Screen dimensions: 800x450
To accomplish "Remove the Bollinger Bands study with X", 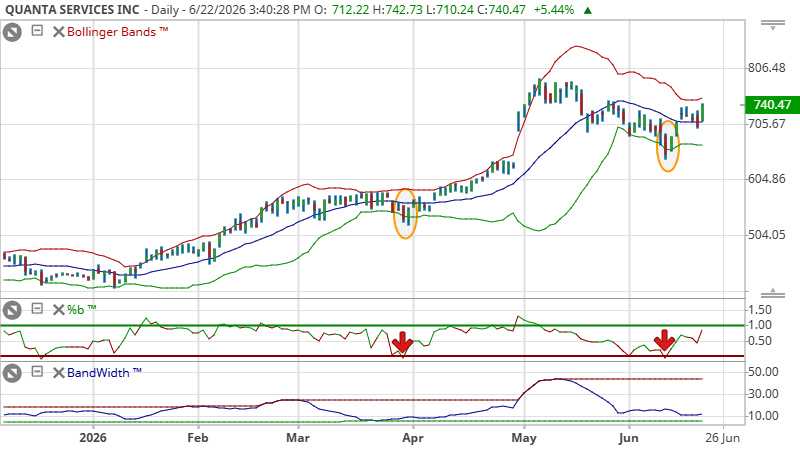I will tap(59, 32).
